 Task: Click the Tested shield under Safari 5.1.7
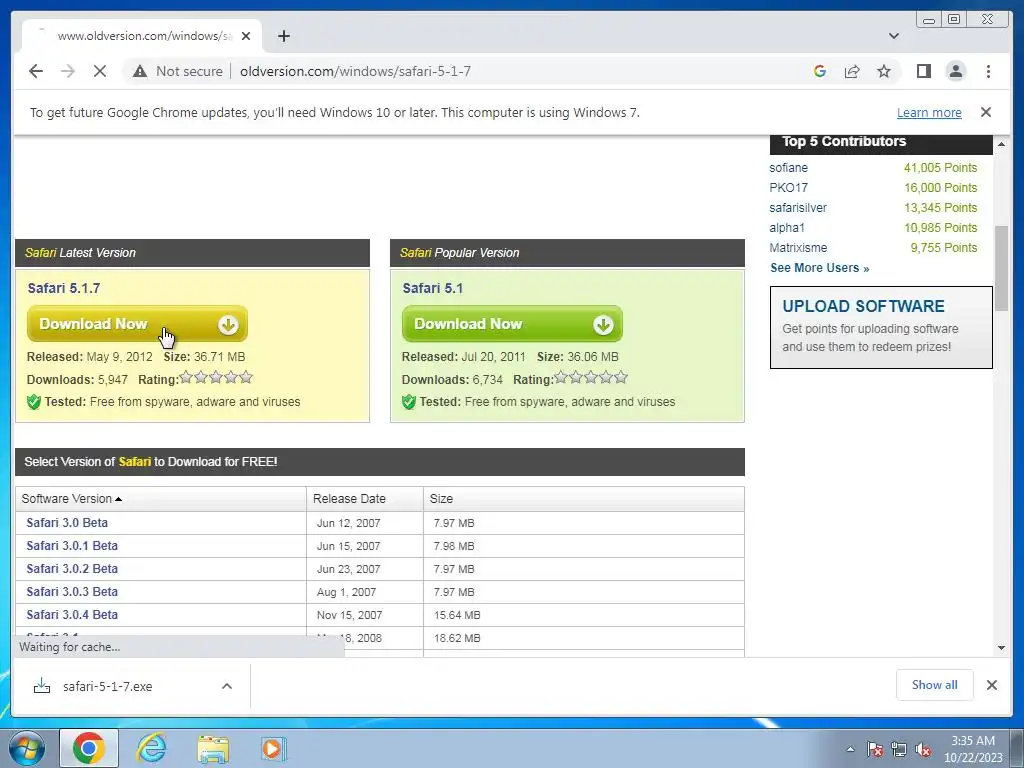pyautogui.click(x=34, y=402)
